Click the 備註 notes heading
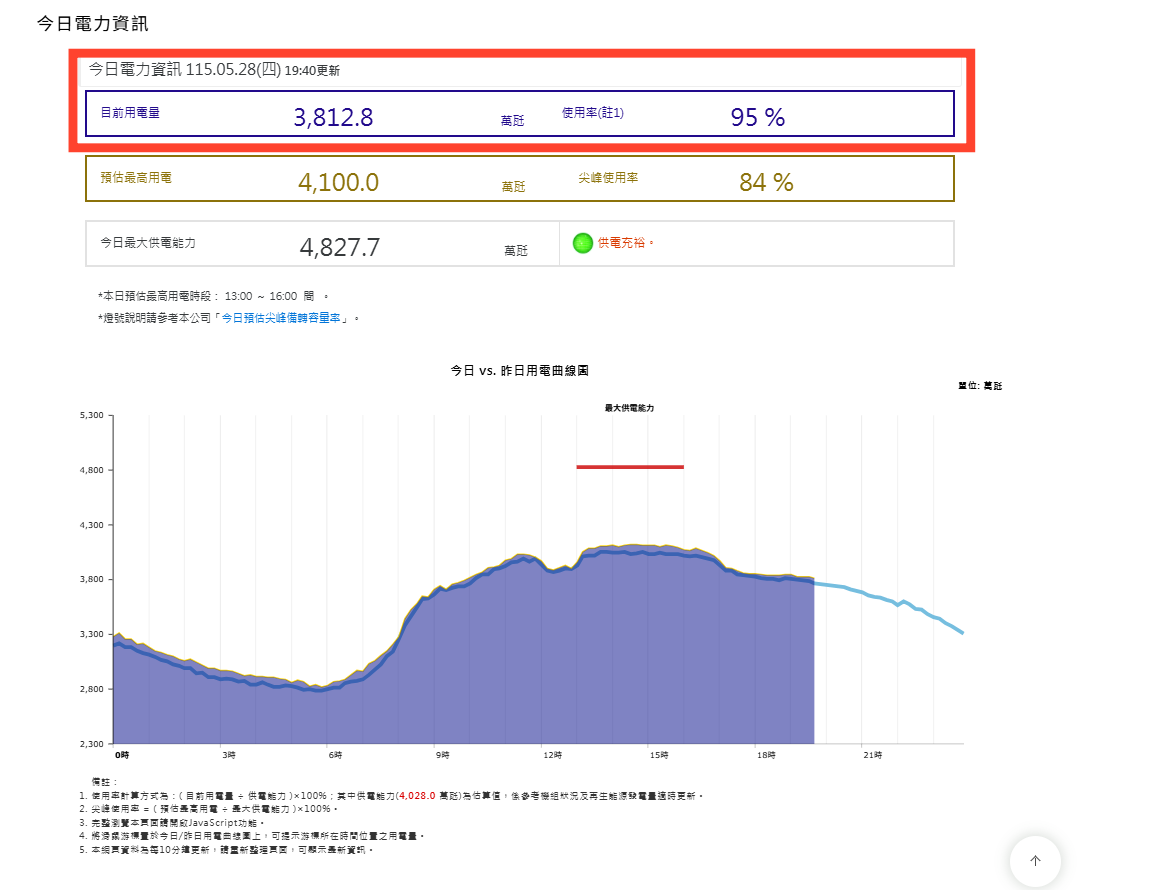The image size is (1162, 890). pos(104,782)
